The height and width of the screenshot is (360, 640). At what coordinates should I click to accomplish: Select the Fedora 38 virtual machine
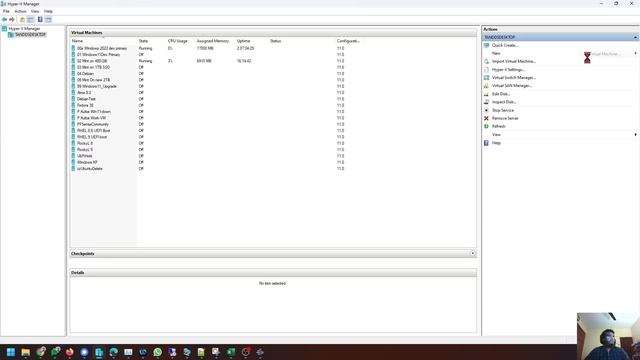coord(85,105)
